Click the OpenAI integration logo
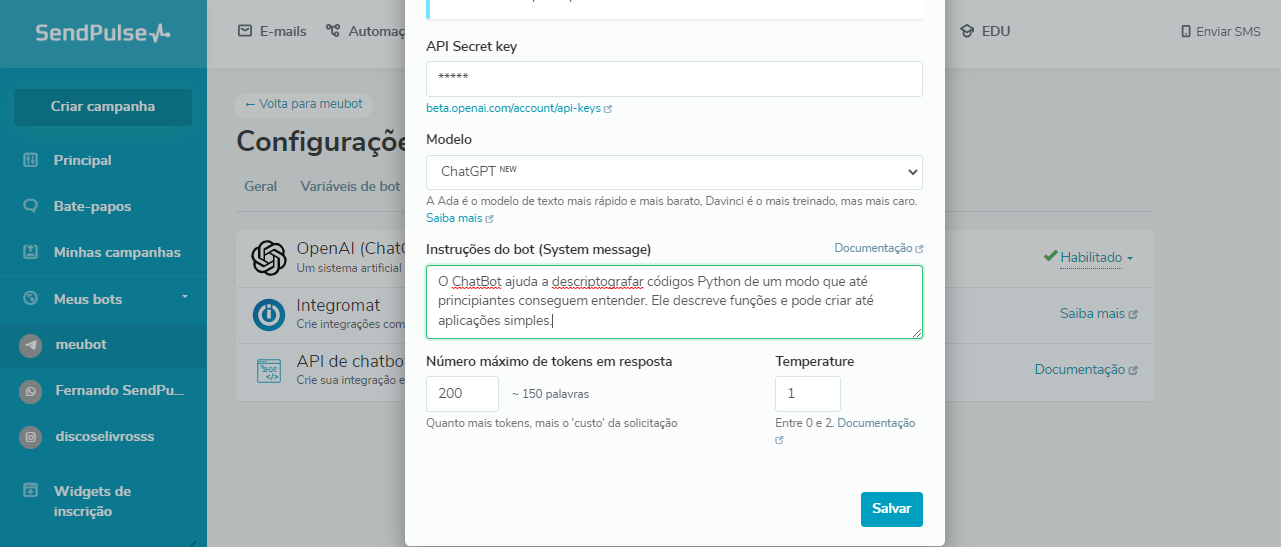Image resolution: width=1281 pixels, height=547 pixels. [x=269, y=258]
